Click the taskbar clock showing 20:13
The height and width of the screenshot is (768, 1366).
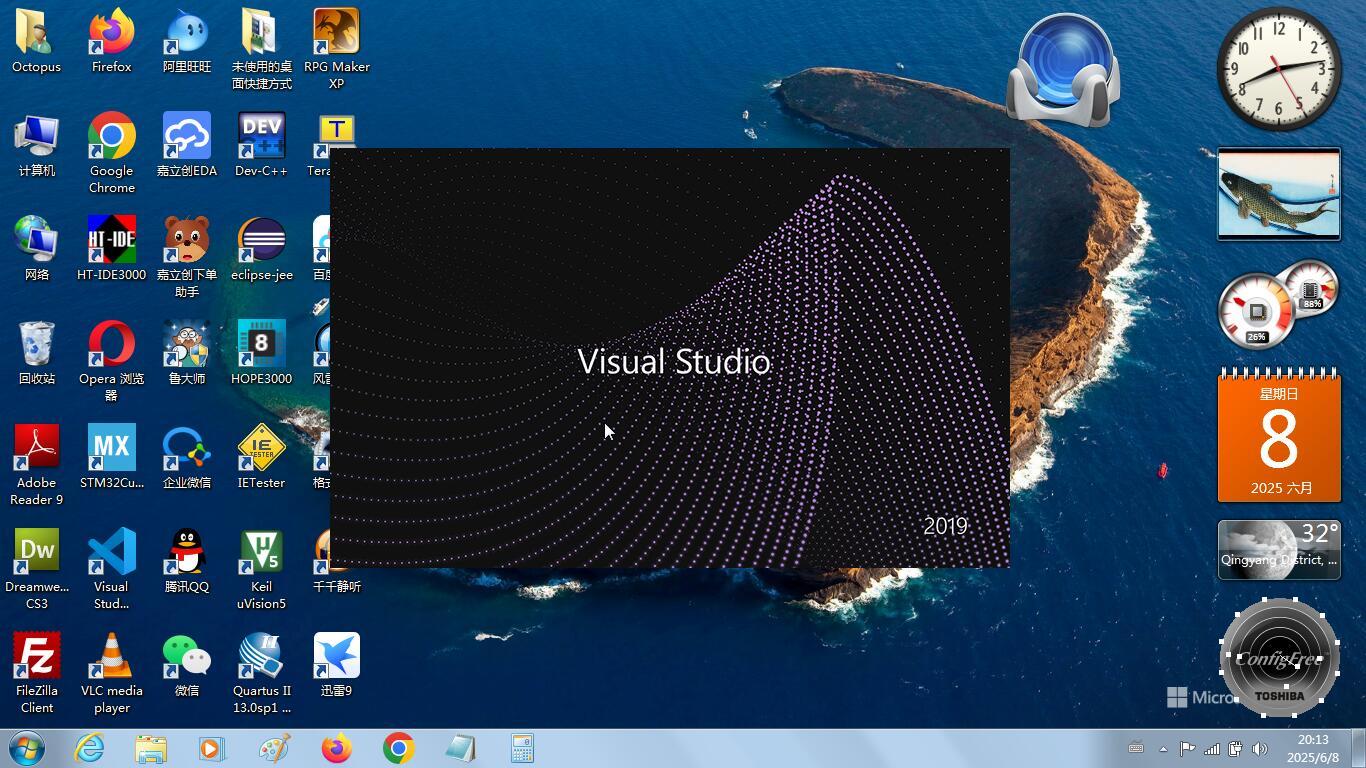click(x=1313, y=748)
